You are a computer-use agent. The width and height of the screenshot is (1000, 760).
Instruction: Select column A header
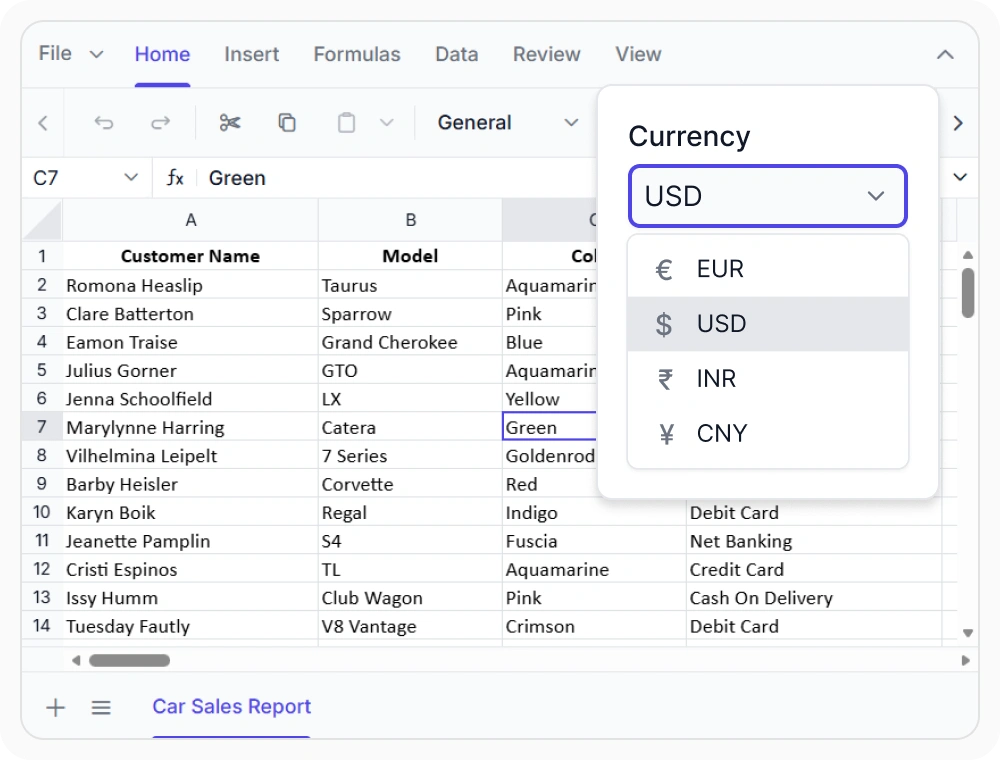190,220
